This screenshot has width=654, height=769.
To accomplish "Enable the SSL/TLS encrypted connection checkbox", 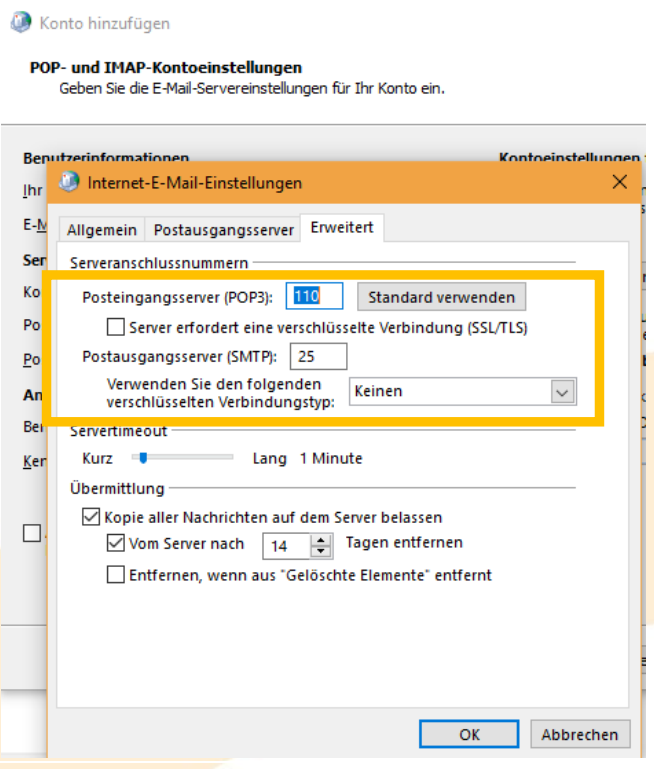I will point(116,327).
